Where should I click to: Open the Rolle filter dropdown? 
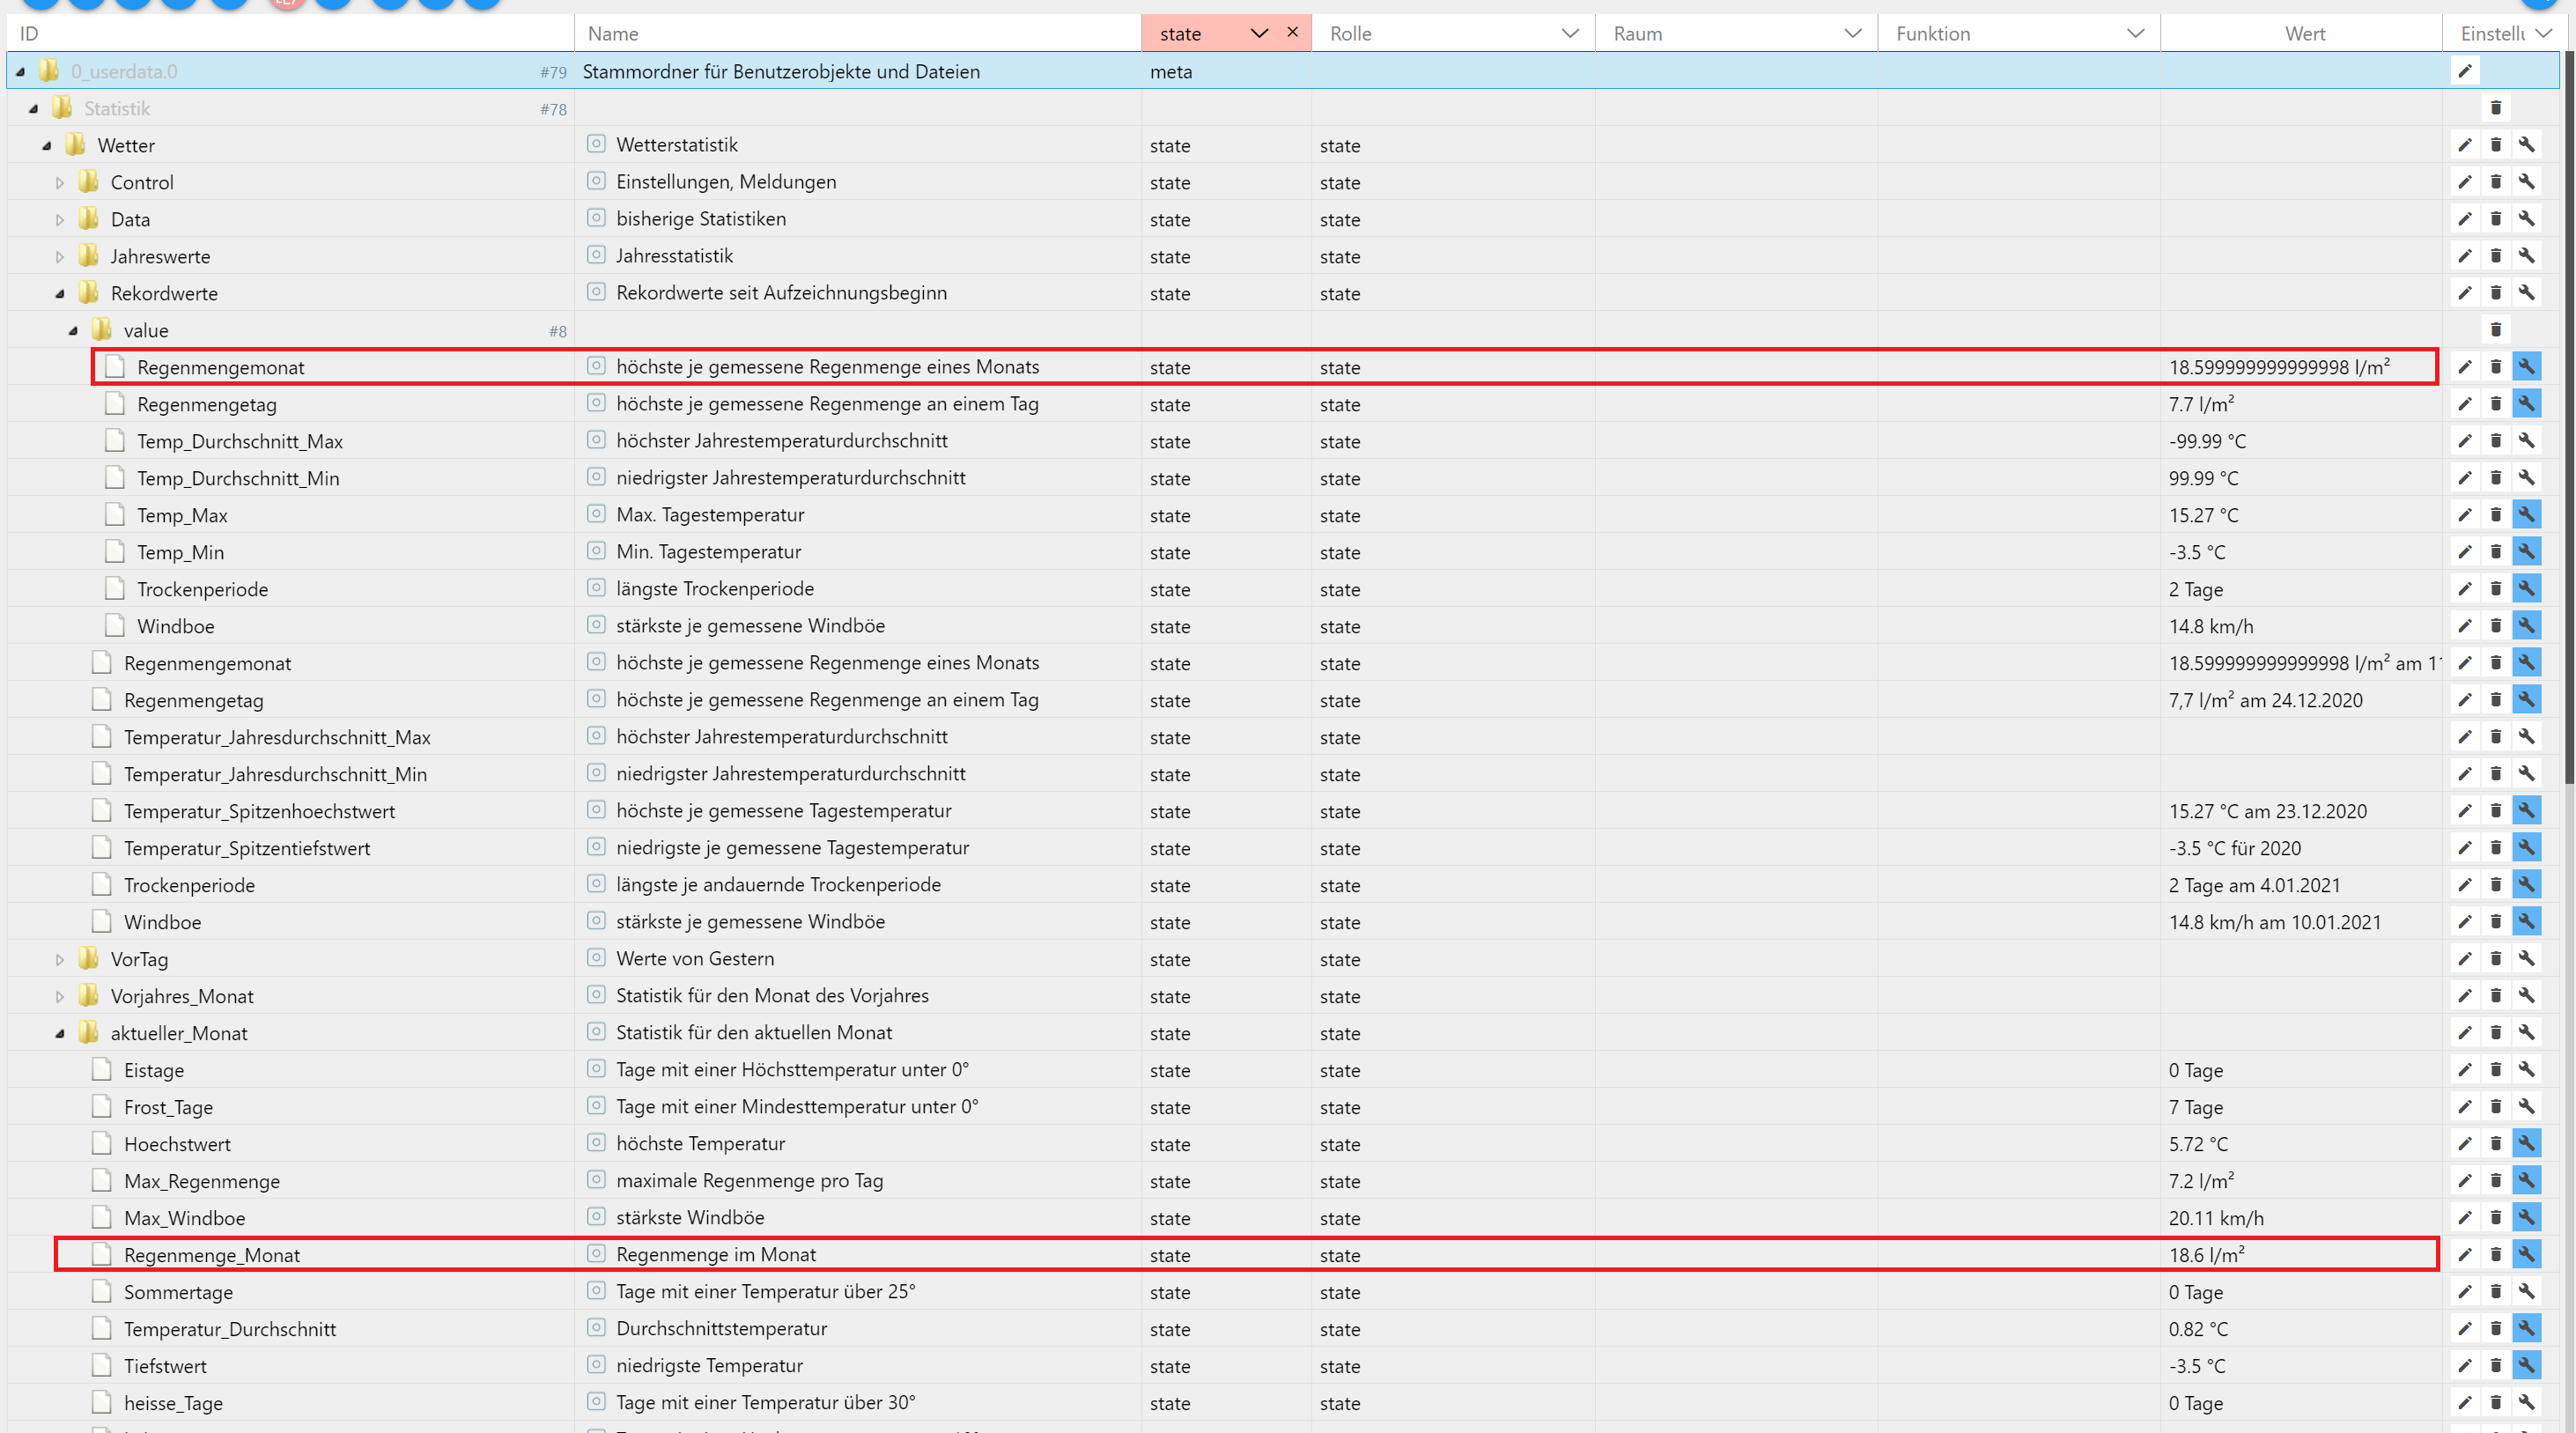[1569, 33]
